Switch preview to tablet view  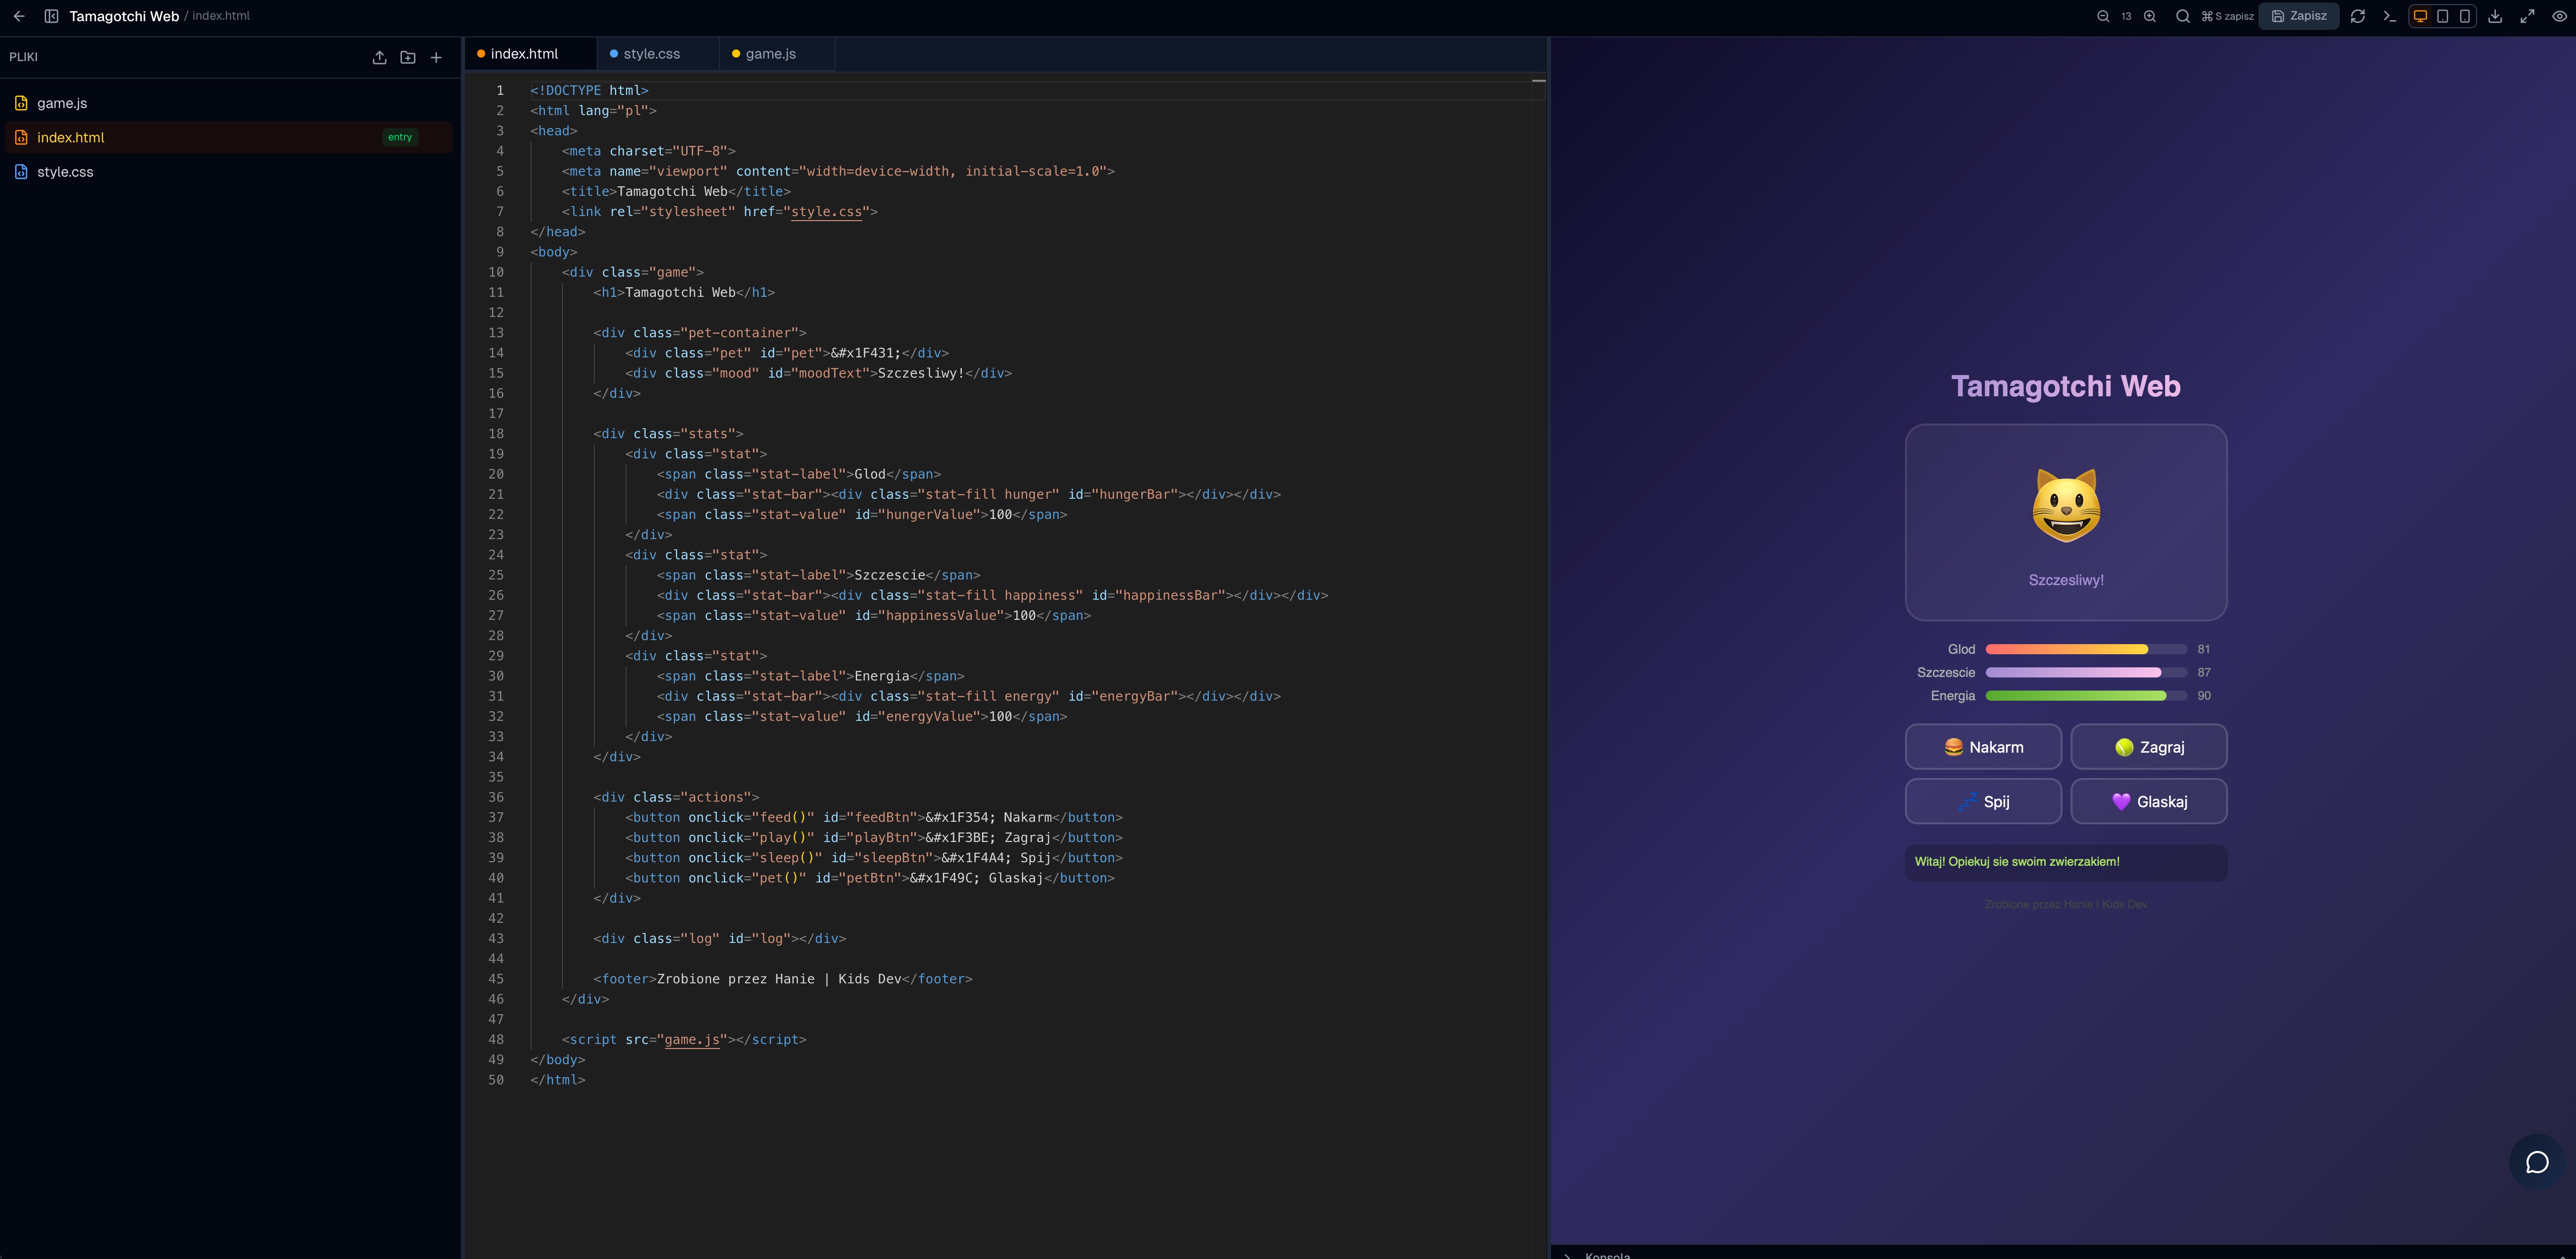coord(2443,16)
